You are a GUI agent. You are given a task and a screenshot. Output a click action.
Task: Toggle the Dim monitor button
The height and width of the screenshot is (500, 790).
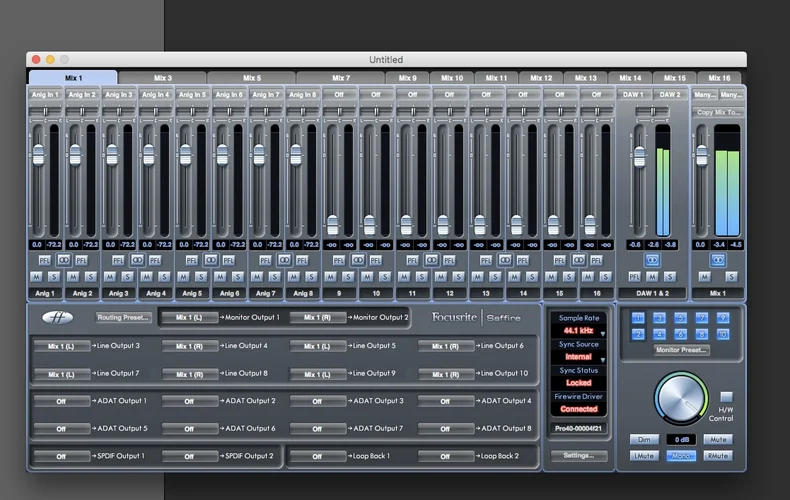644,439
